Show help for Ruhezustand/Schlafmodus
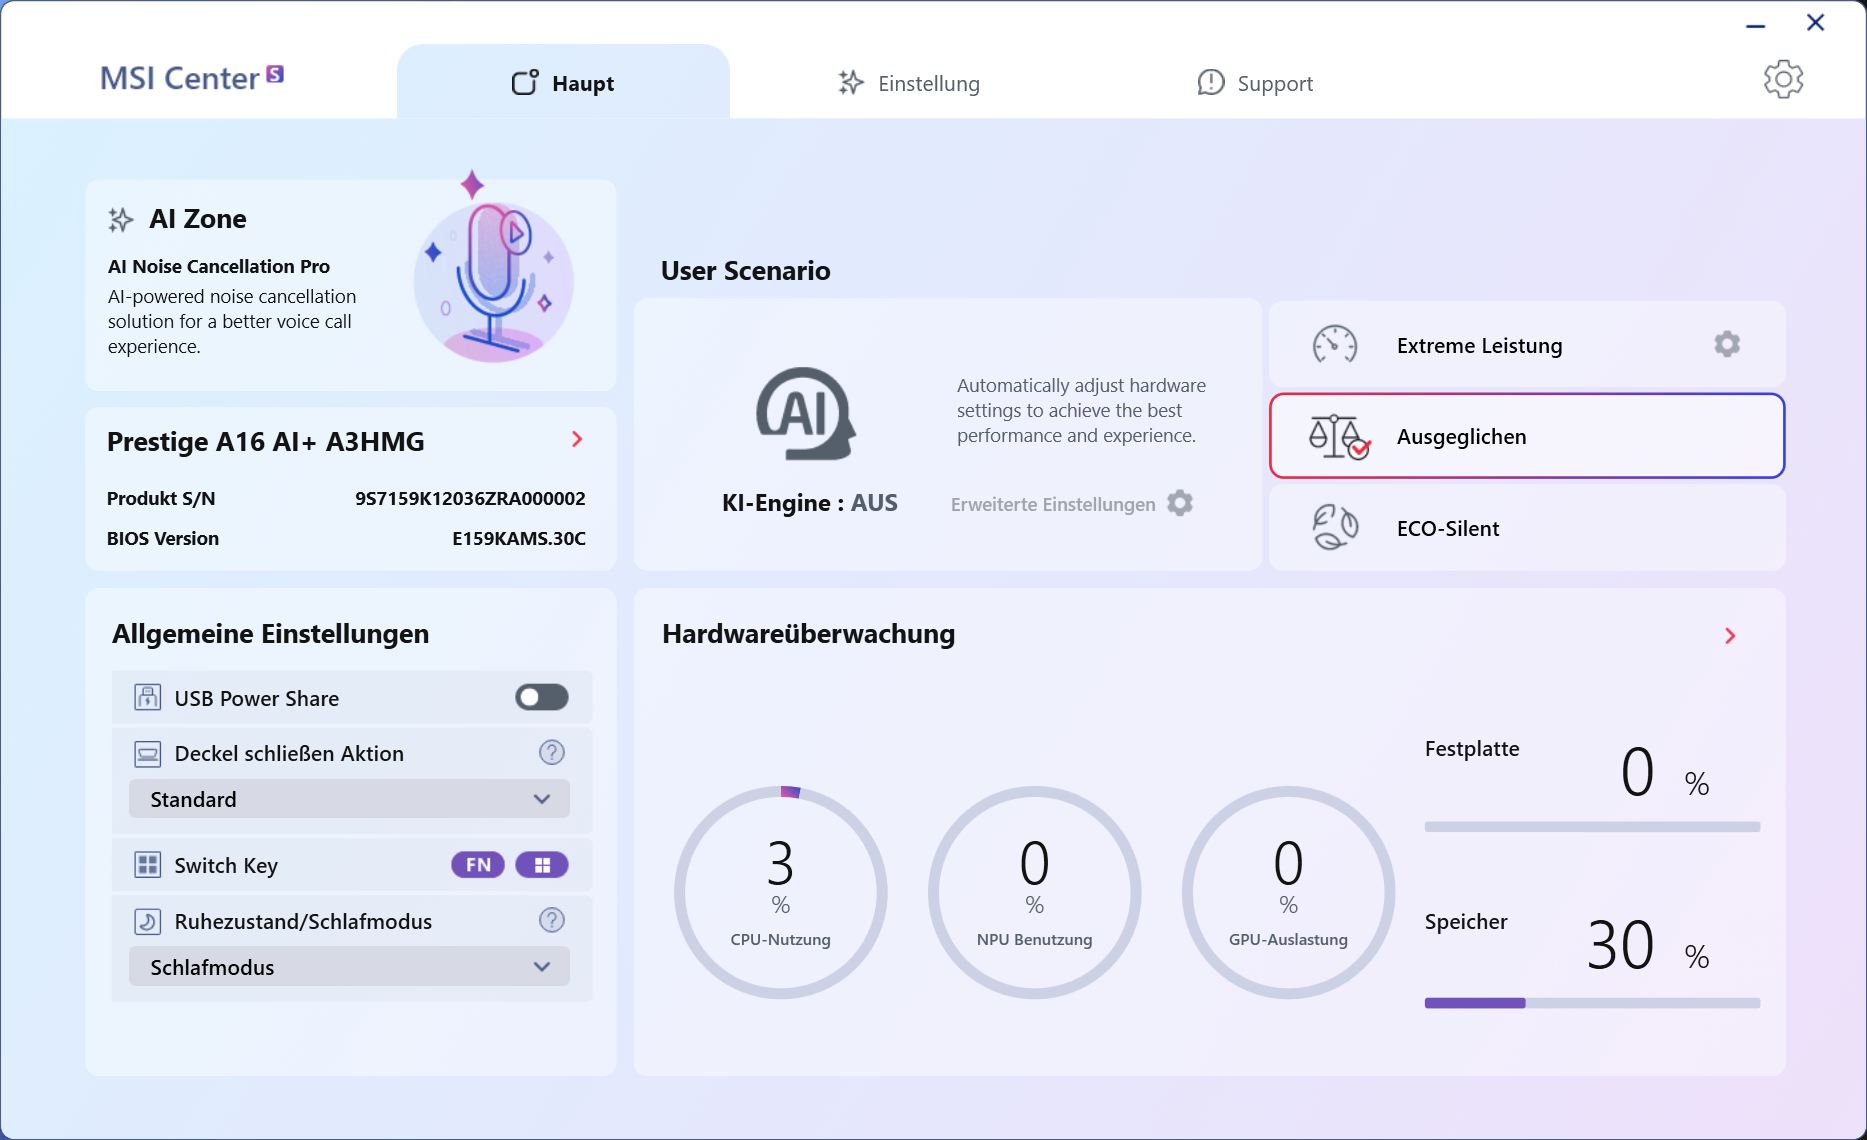 tap(552, 920)
